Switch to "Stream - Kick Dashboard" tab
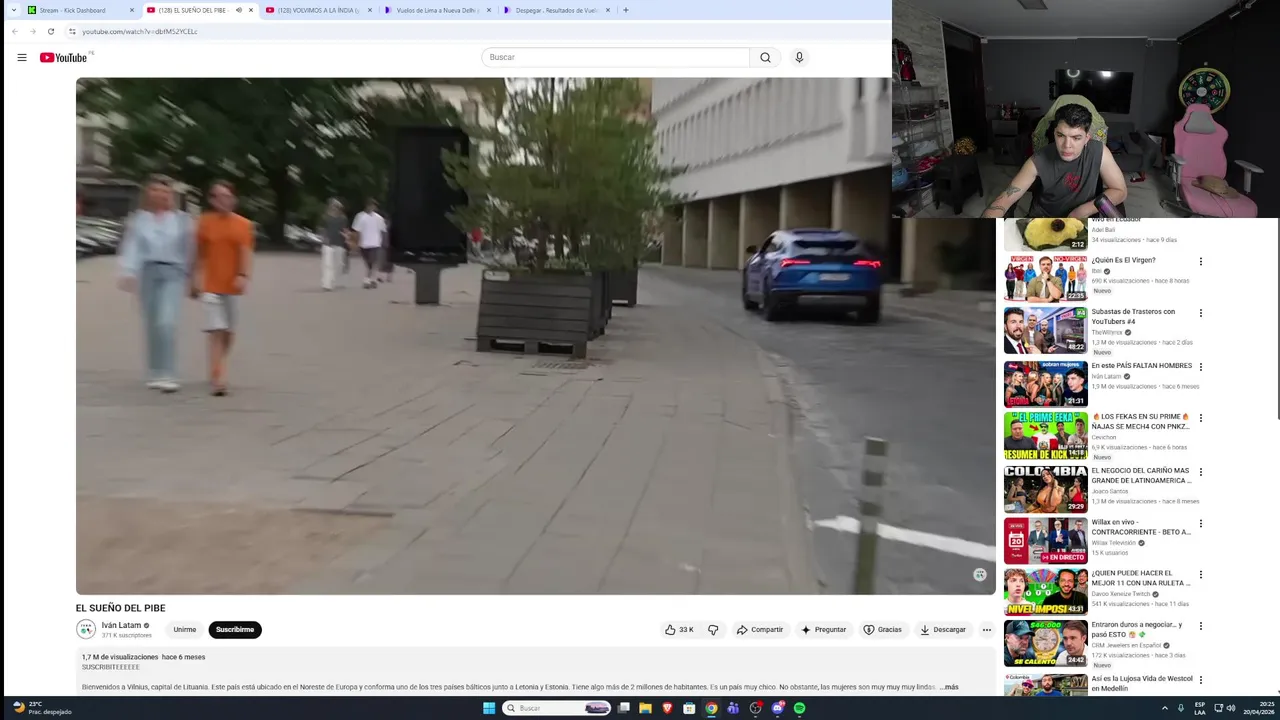The height and width of the screenshot is (720, 1280). pos(80,10)
